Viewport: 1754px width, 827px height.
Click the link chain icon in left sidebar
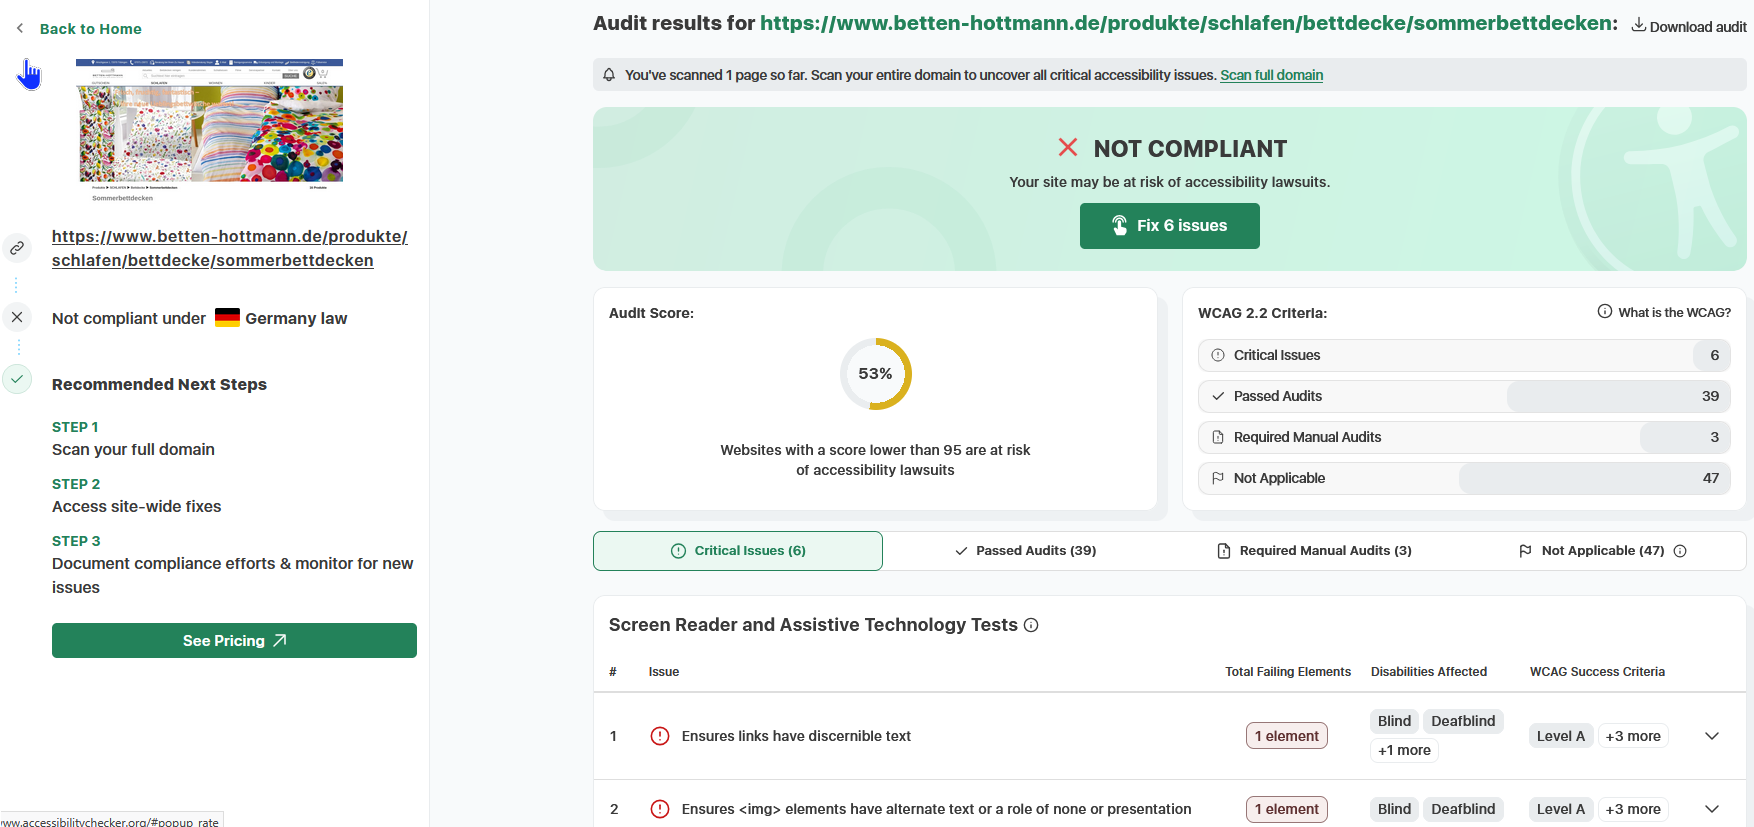point(17,248)
